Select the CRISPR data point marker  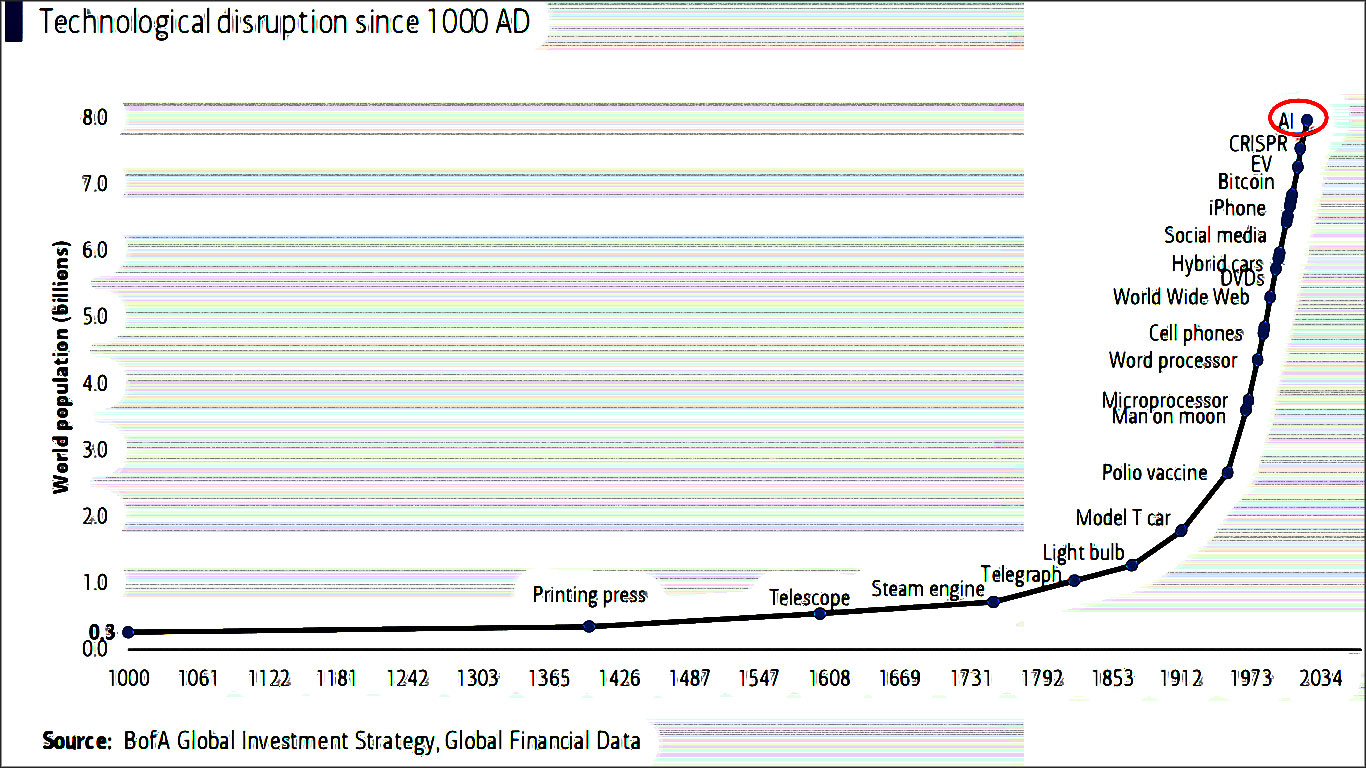click(1299, 147)
